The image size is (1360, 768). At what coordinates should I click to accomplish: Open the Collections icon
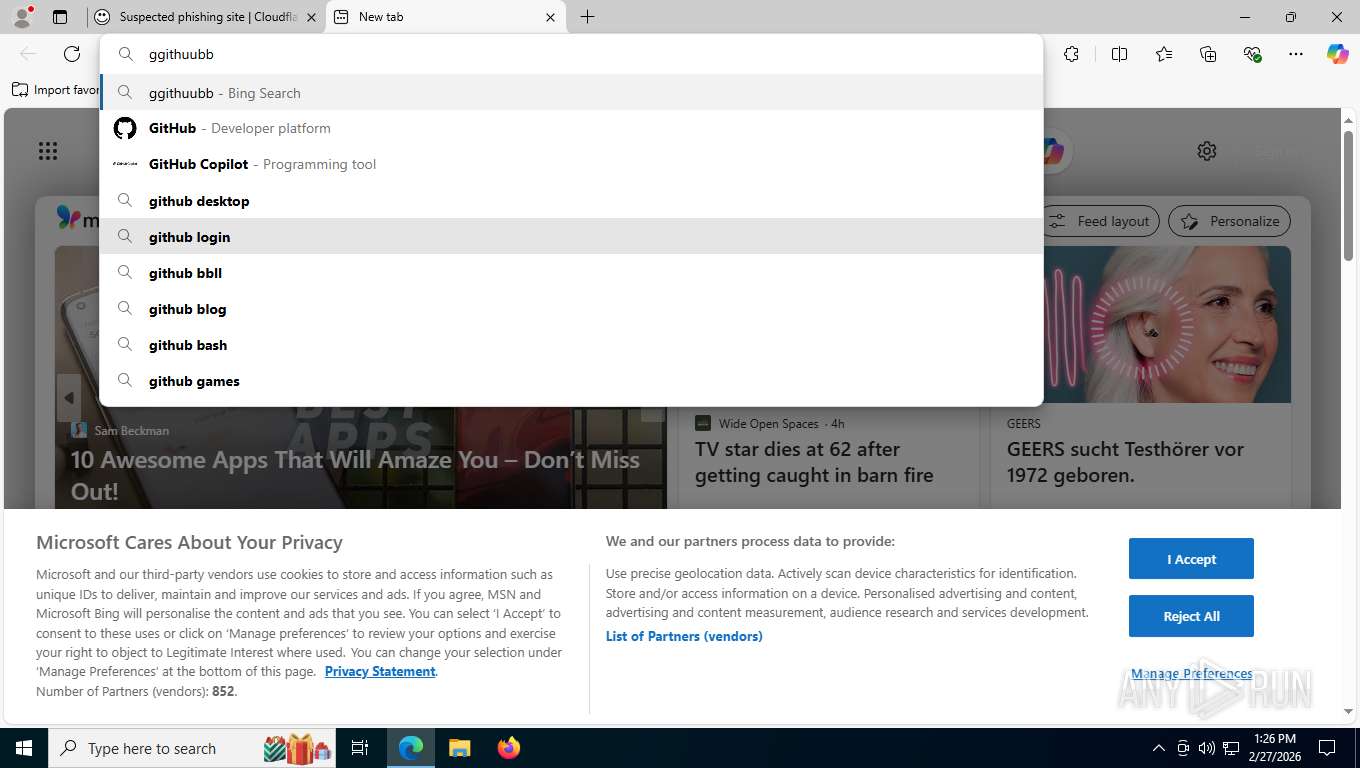click(1208, 54)
